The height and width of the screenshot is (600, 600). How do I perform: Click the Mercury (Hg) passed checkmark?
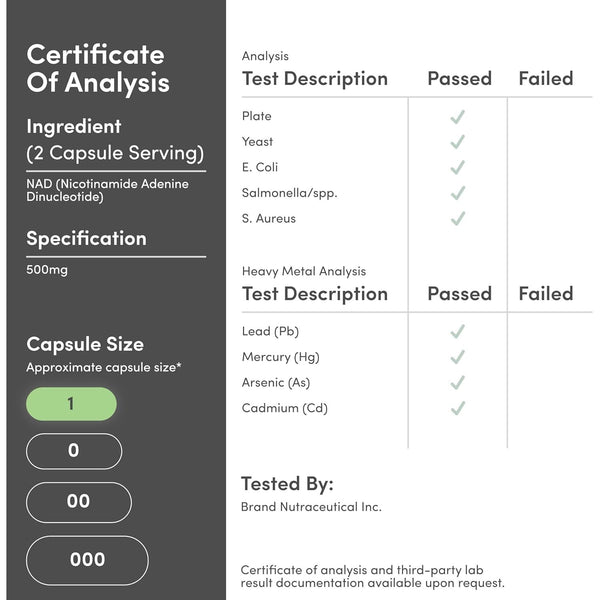click(458, 357)
